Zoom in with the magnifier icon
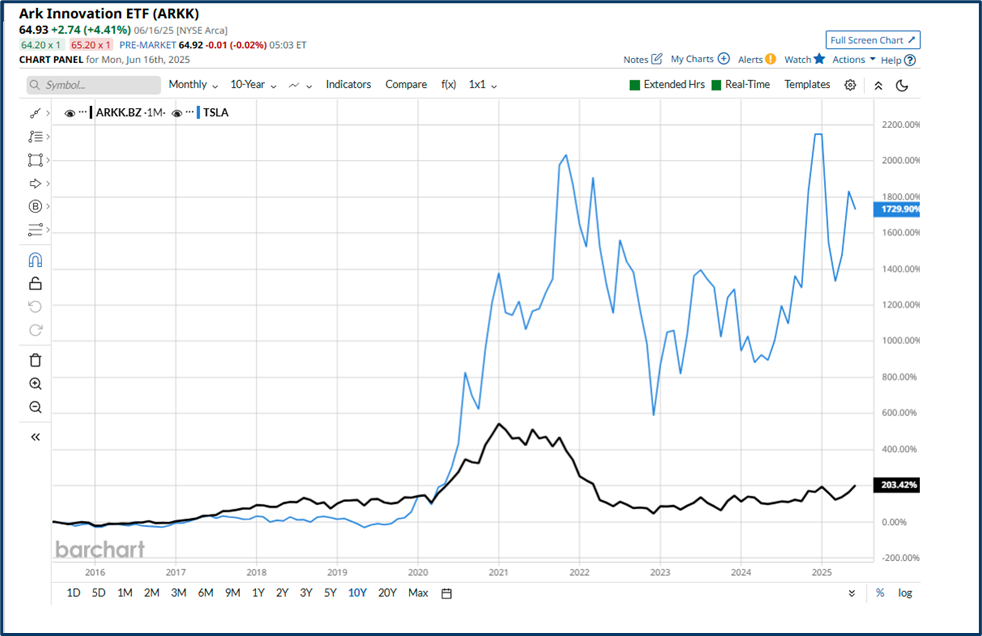Screen dimensions: 982x636 click(35, 383)
